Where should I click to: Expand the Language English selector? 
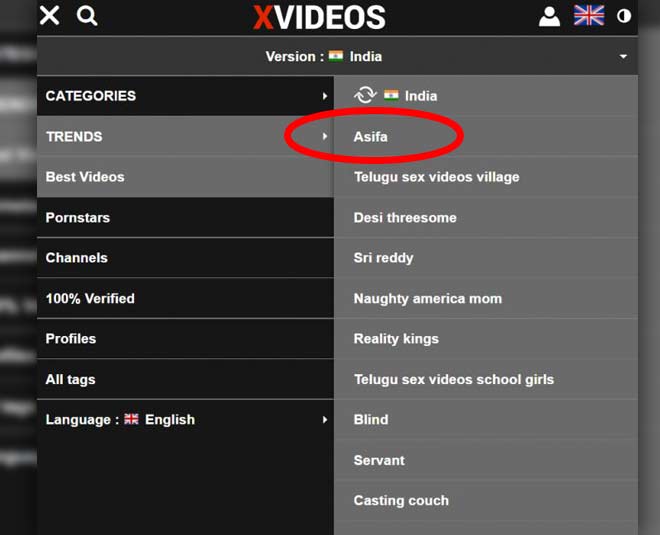tap(325, 420)
